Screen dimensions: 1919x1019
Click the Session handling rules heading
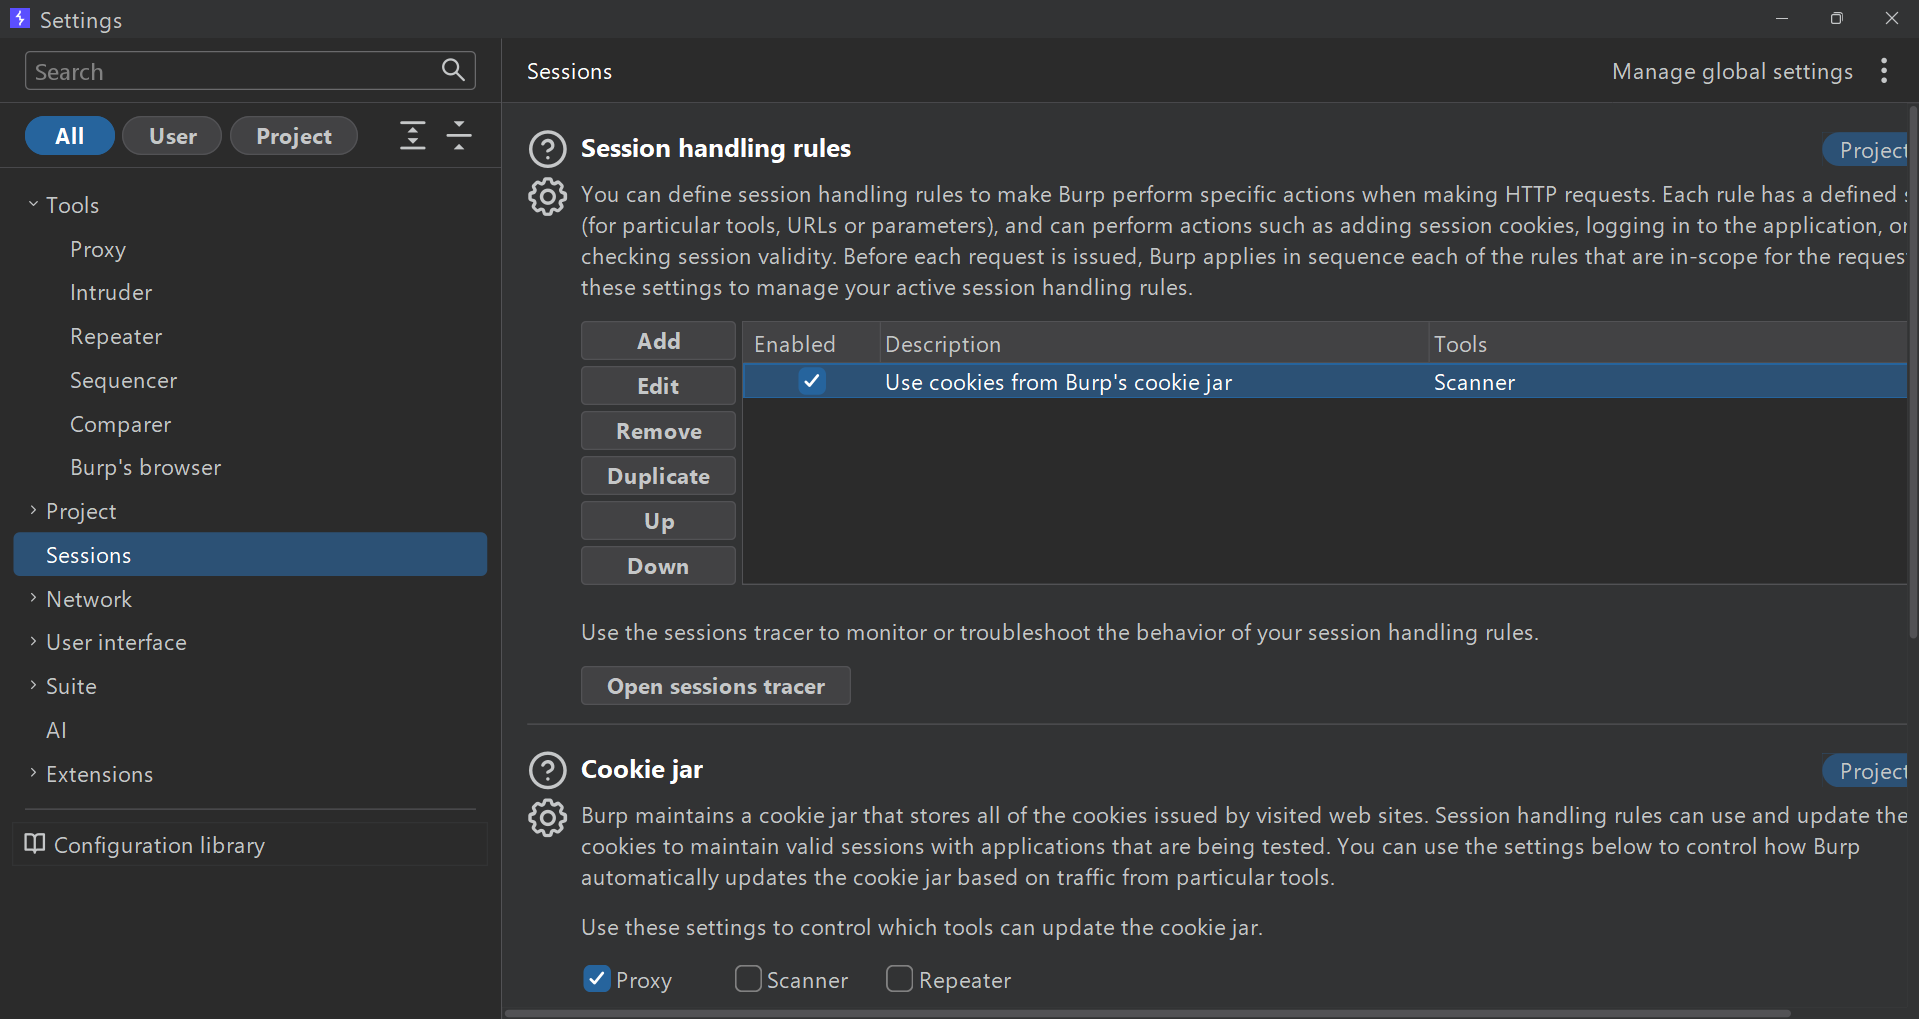pyautogui.click(x=716, y=148)
